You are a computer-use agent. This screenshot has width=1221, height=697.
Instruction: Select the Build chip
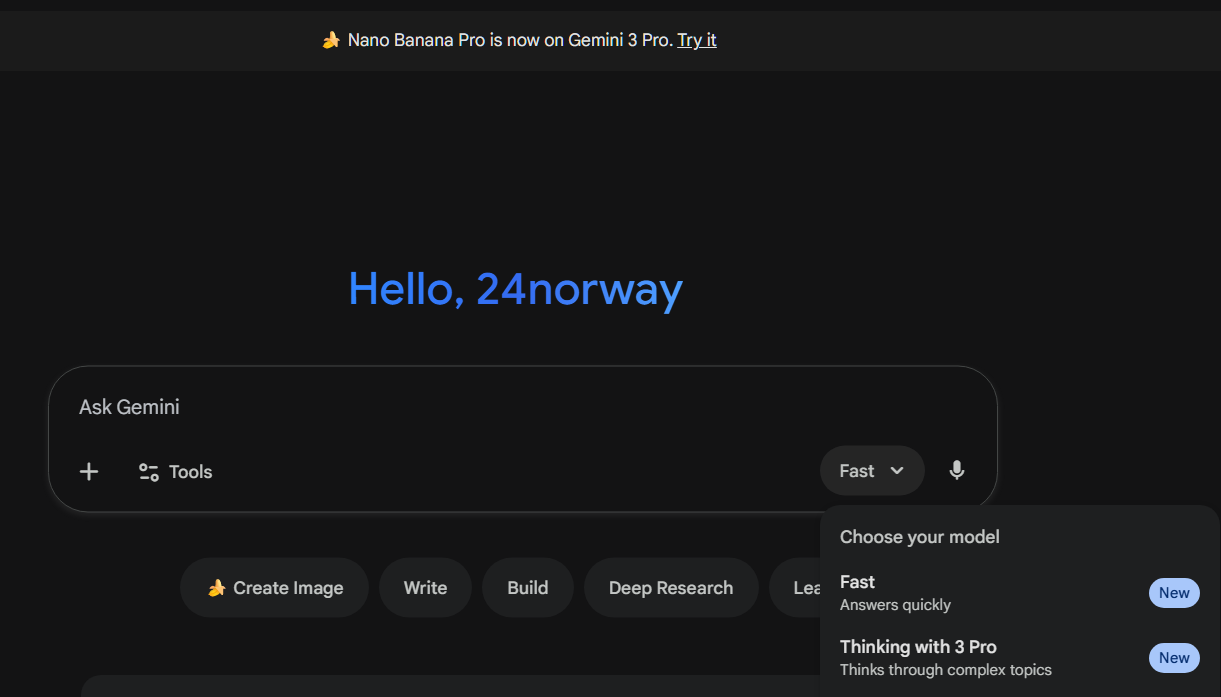528,588
